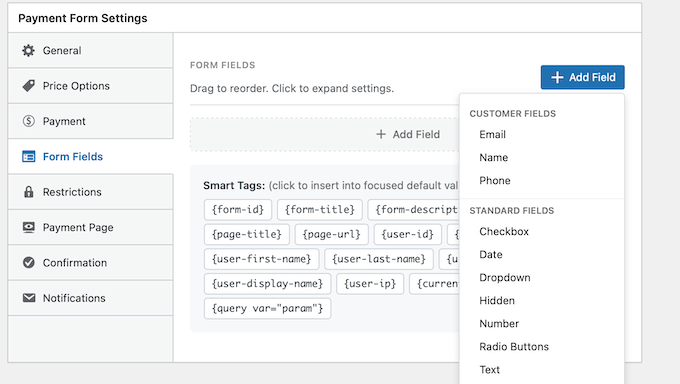Click the blue Add Field button

point(582,77)
